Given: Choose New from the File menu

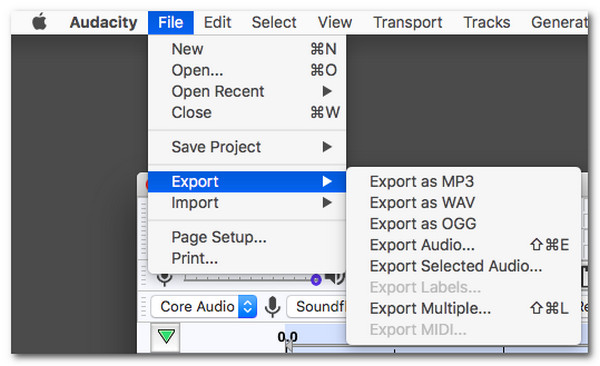Looking at the screenshot, I should 247,49.
